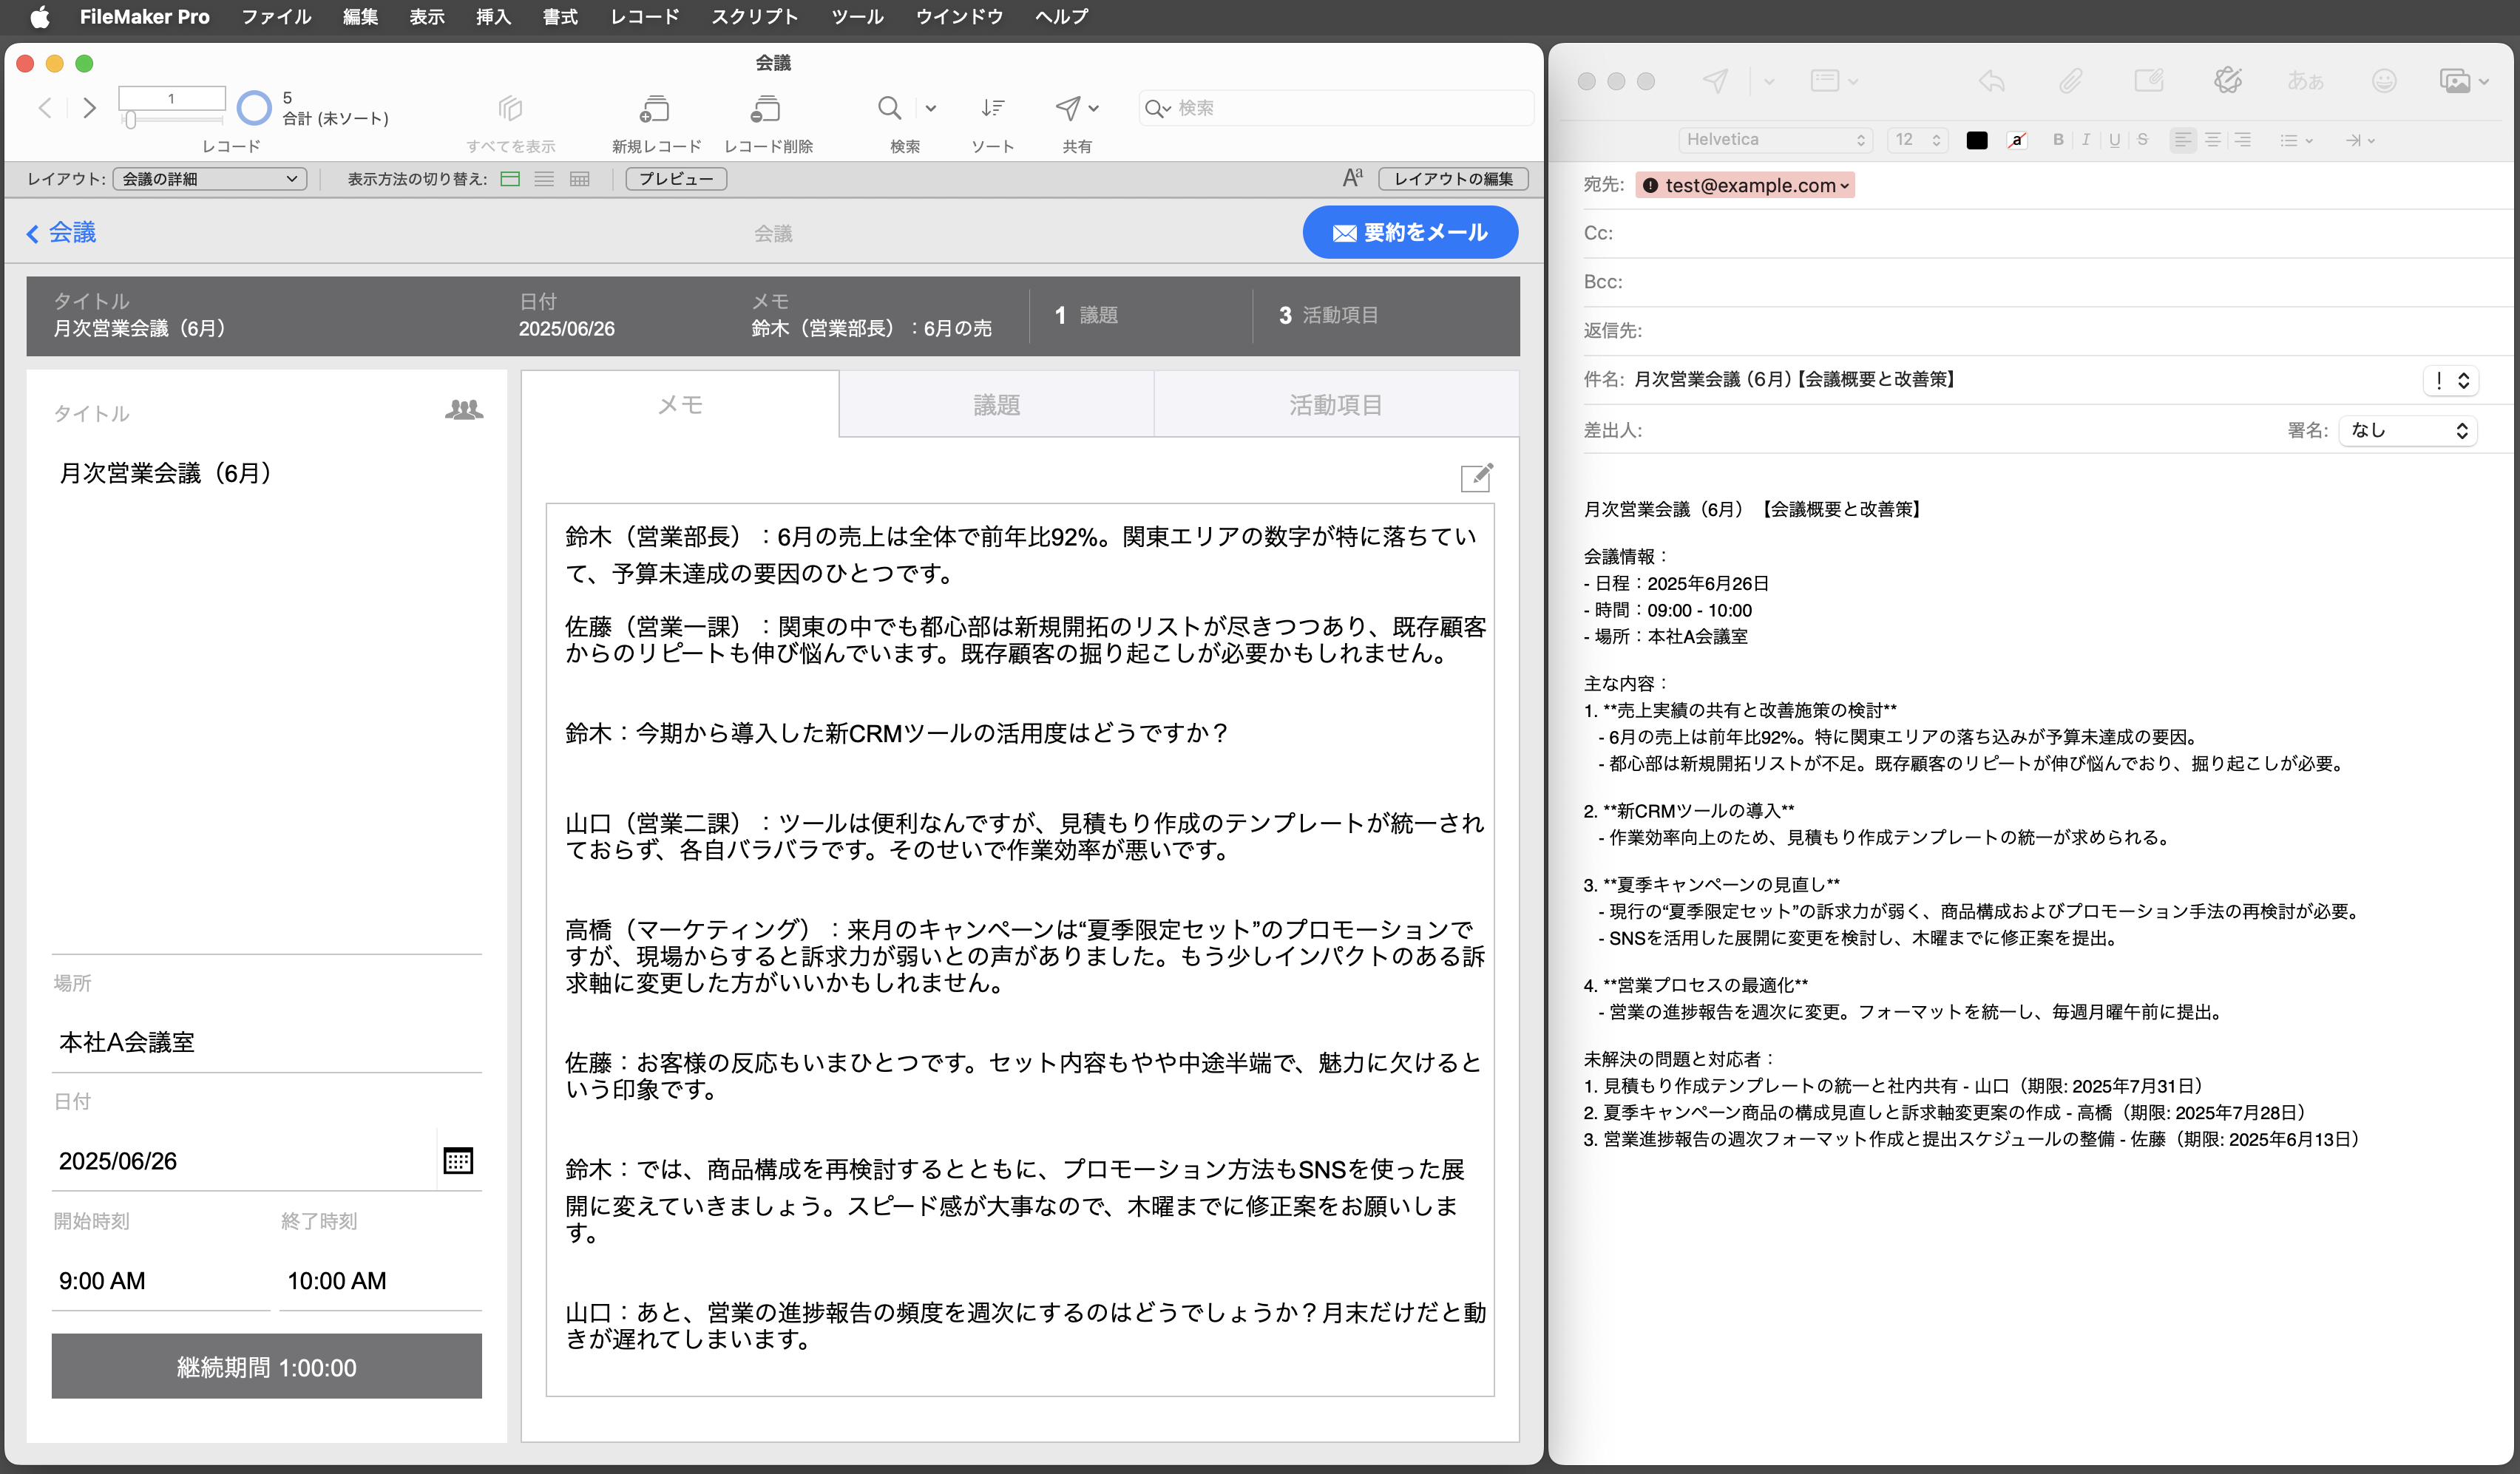Click the paperclip attachment icon in Mail

[x=2070, y=81]
